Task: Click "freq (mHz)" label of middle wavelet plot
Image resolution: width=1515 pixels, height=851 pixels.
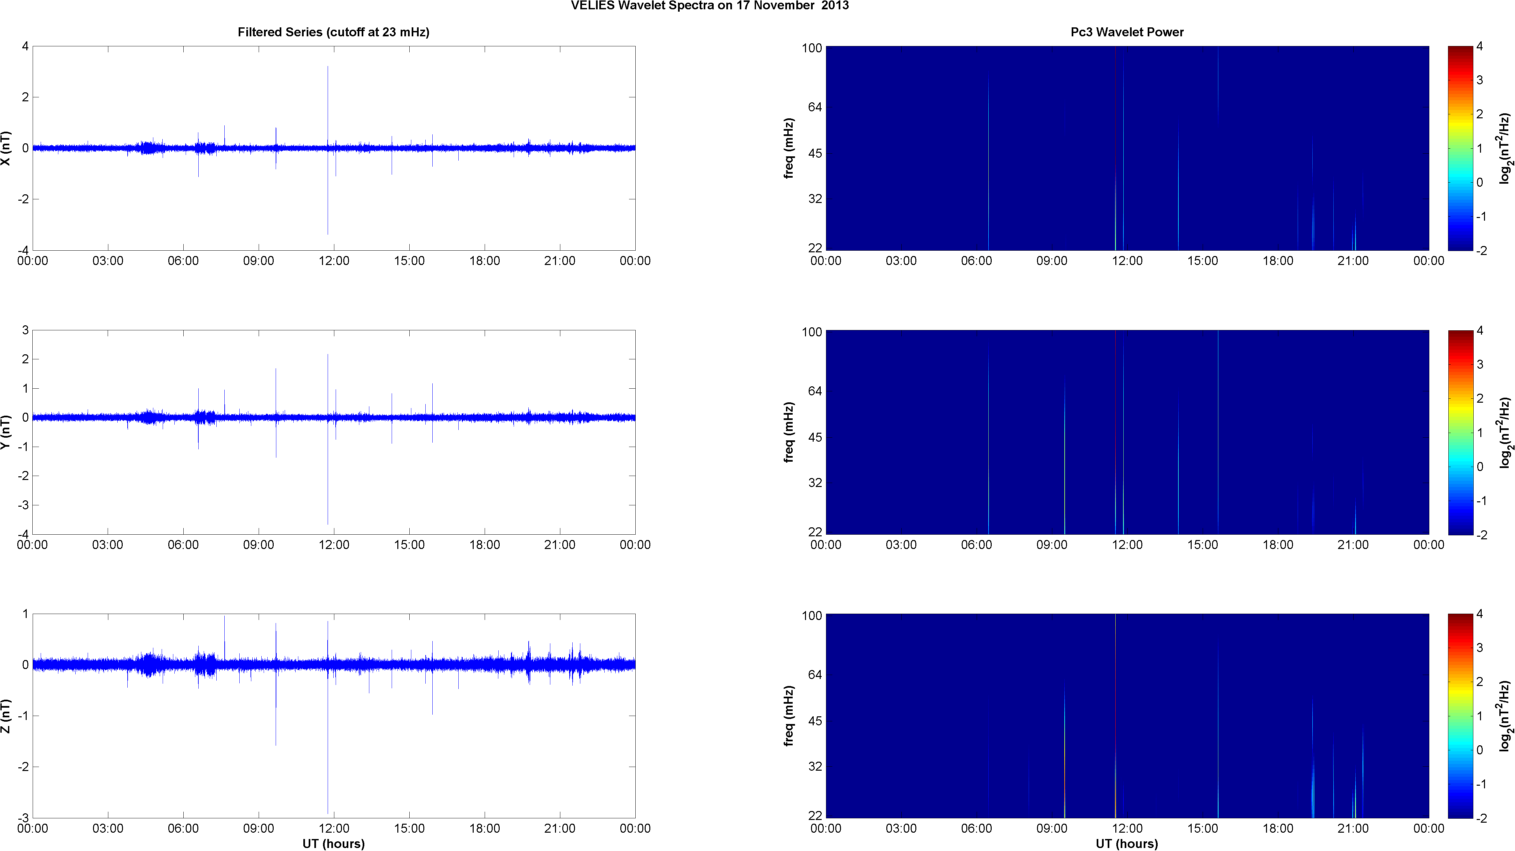Action: pyautogui.click(x=789, y=432)
